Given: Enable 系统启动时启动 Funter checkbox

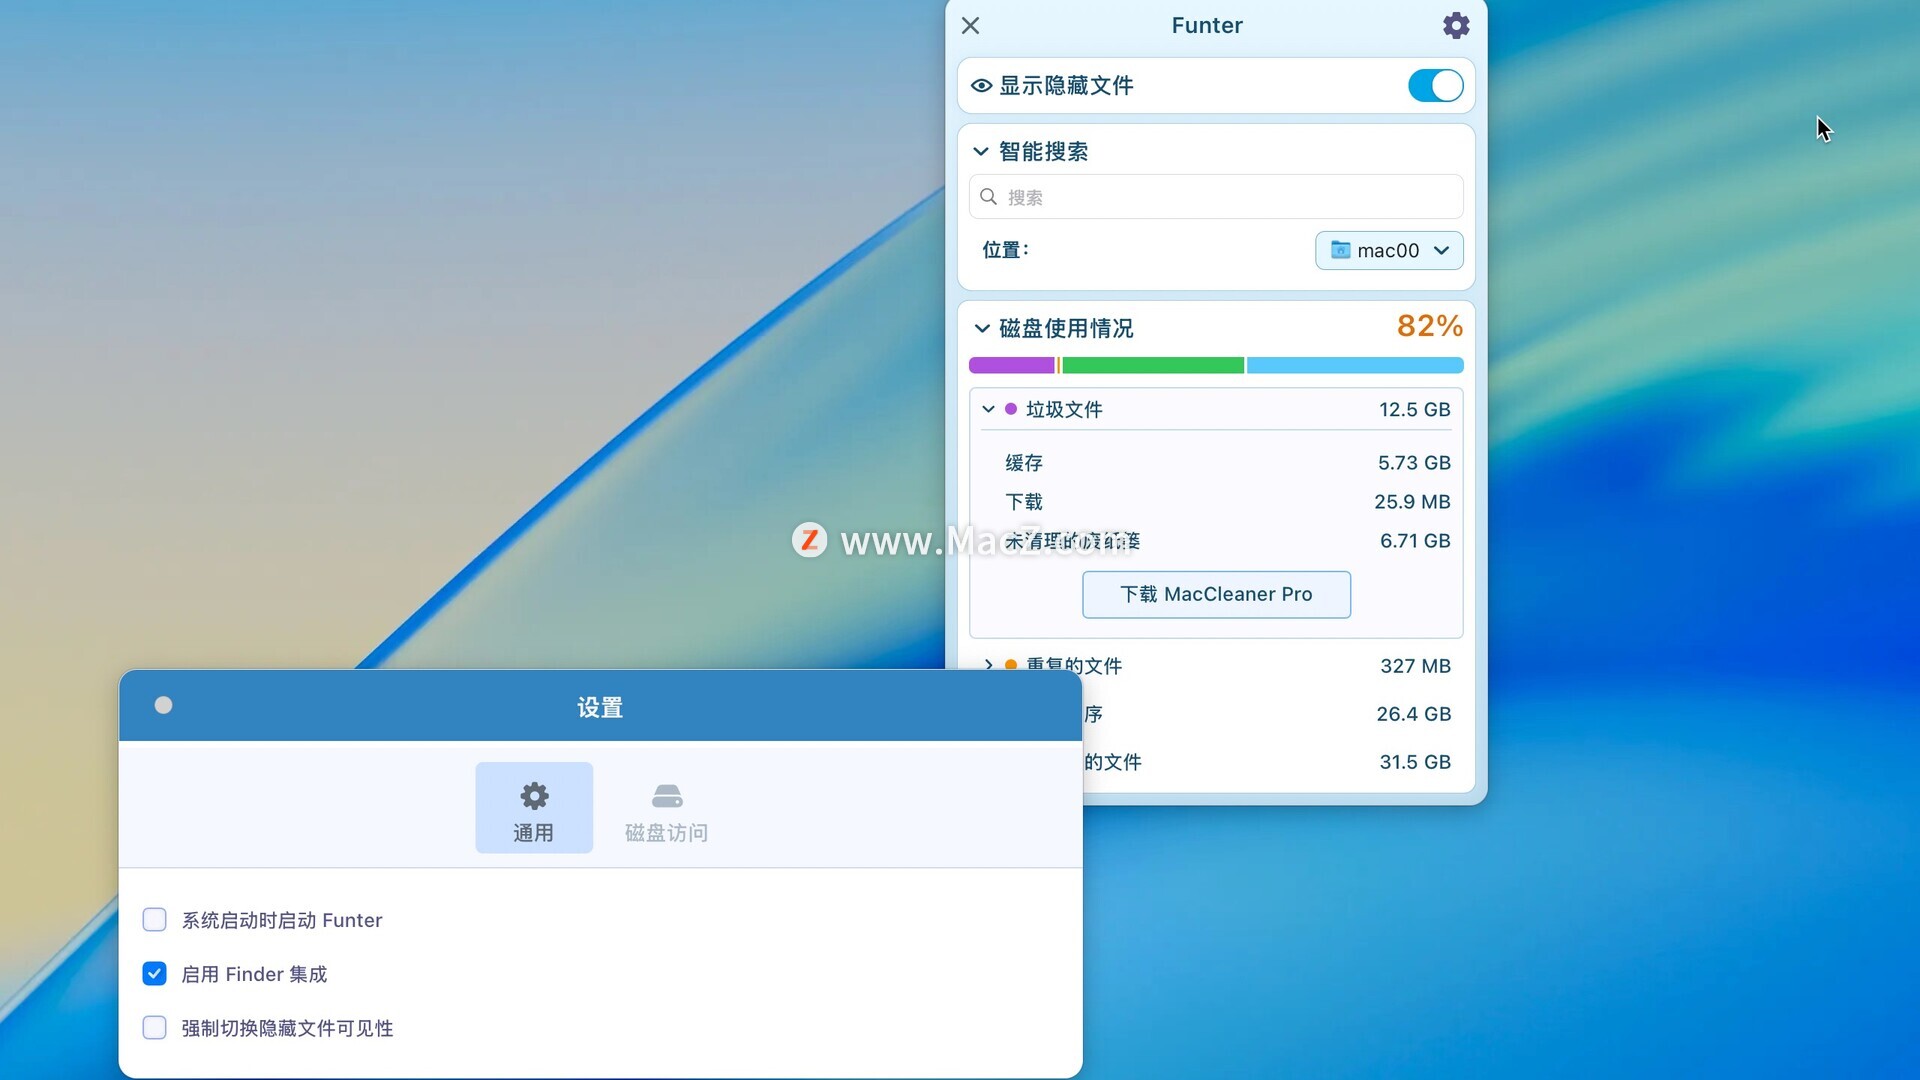Looking at the screenshot, I should 154,920.
